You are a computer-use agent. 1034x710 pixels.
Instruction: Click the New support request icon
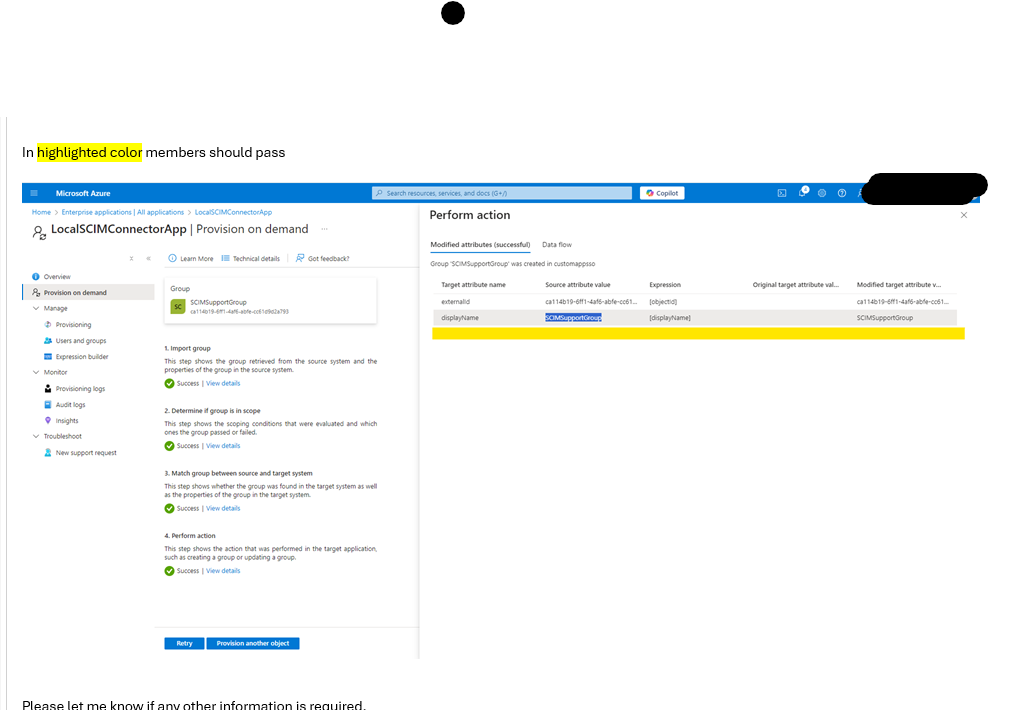47,452
